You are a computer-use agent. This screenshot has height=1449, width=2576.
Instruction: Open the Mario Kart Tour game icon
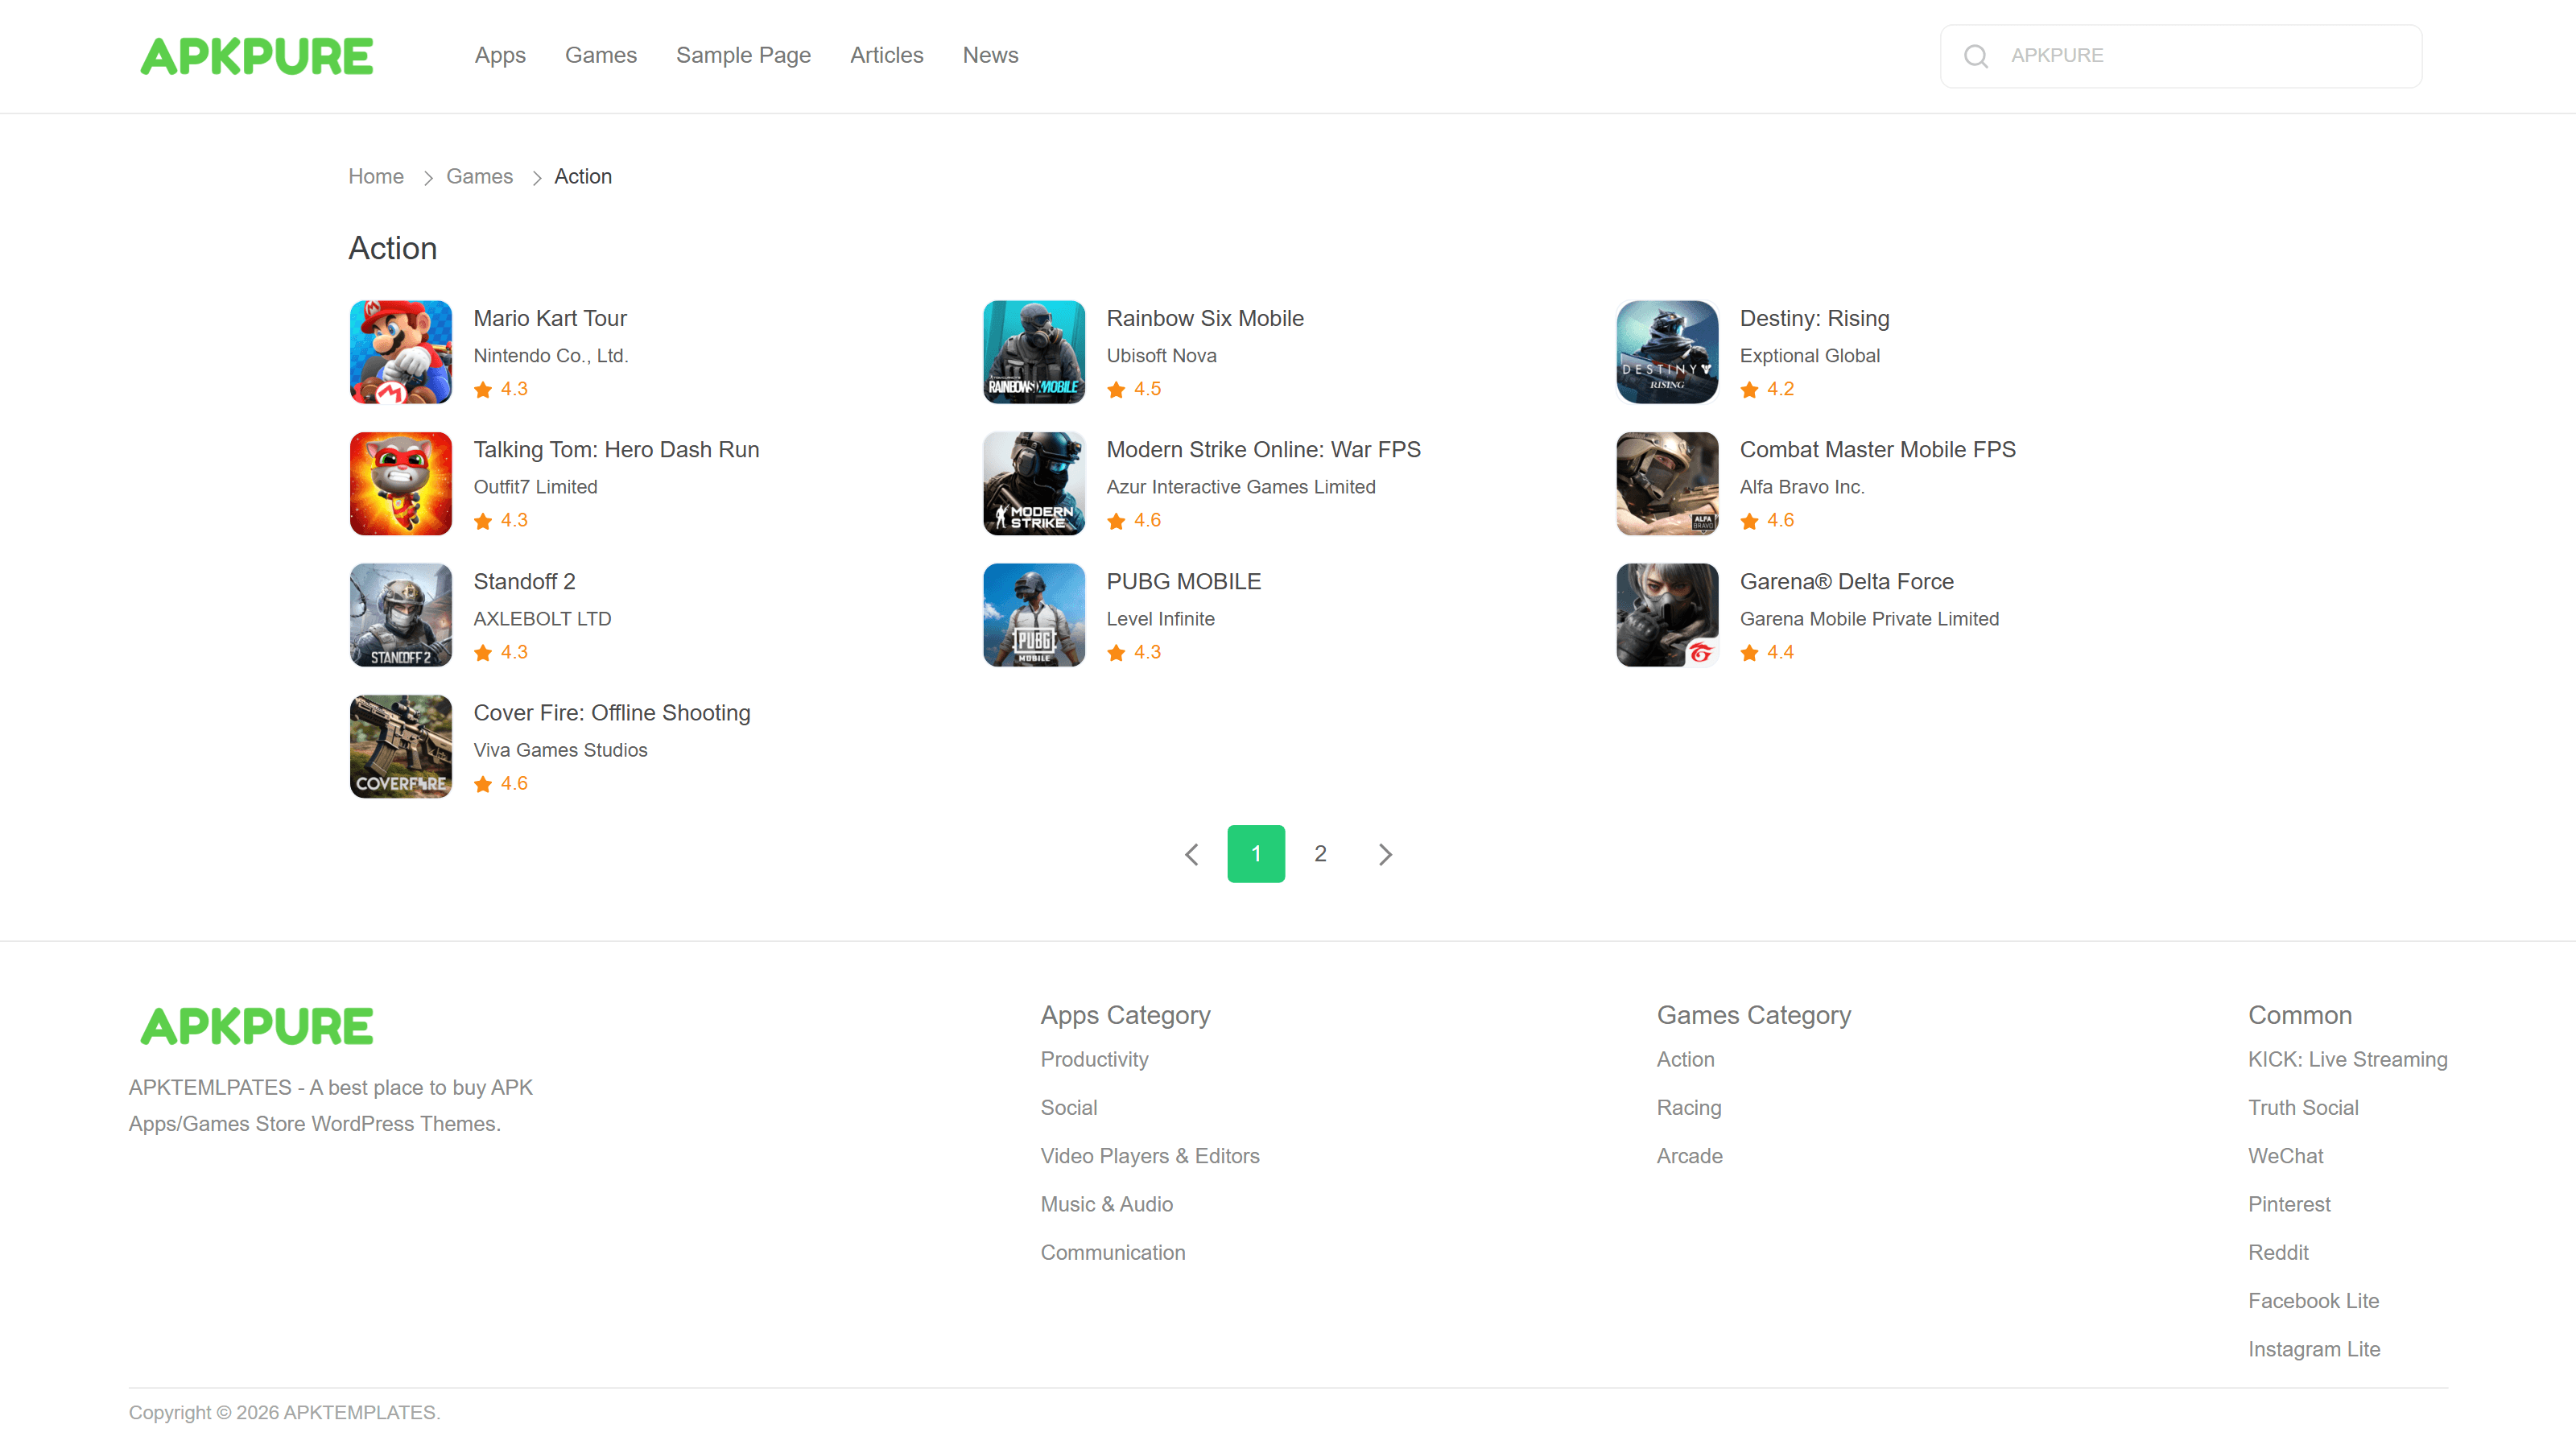coord(400,352)
